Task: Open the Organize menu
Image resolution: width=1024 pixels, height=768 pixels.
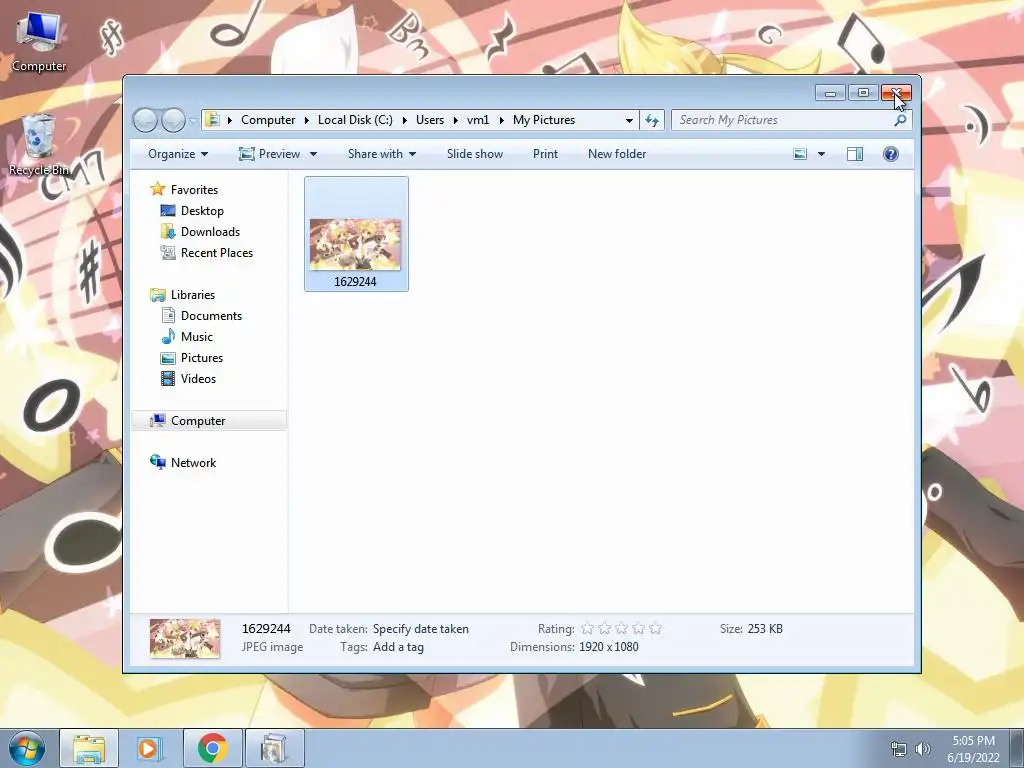Action: pyautogui.click(x=178, y=154)
